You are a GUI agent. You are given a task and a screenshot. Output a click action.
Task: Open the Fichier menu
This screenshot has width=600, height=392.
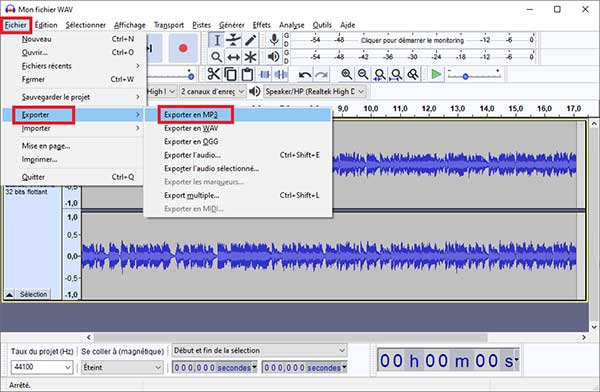tap(16, 25)
